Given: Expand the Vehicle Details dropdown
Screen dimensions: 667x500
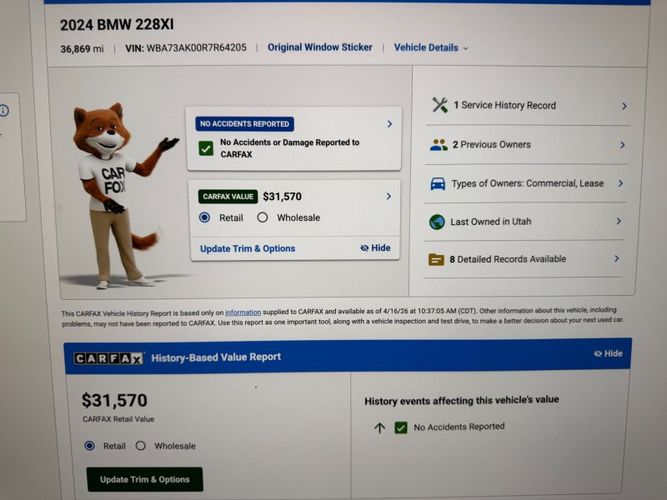Looking at the screenshot, I should coord(431,48).
